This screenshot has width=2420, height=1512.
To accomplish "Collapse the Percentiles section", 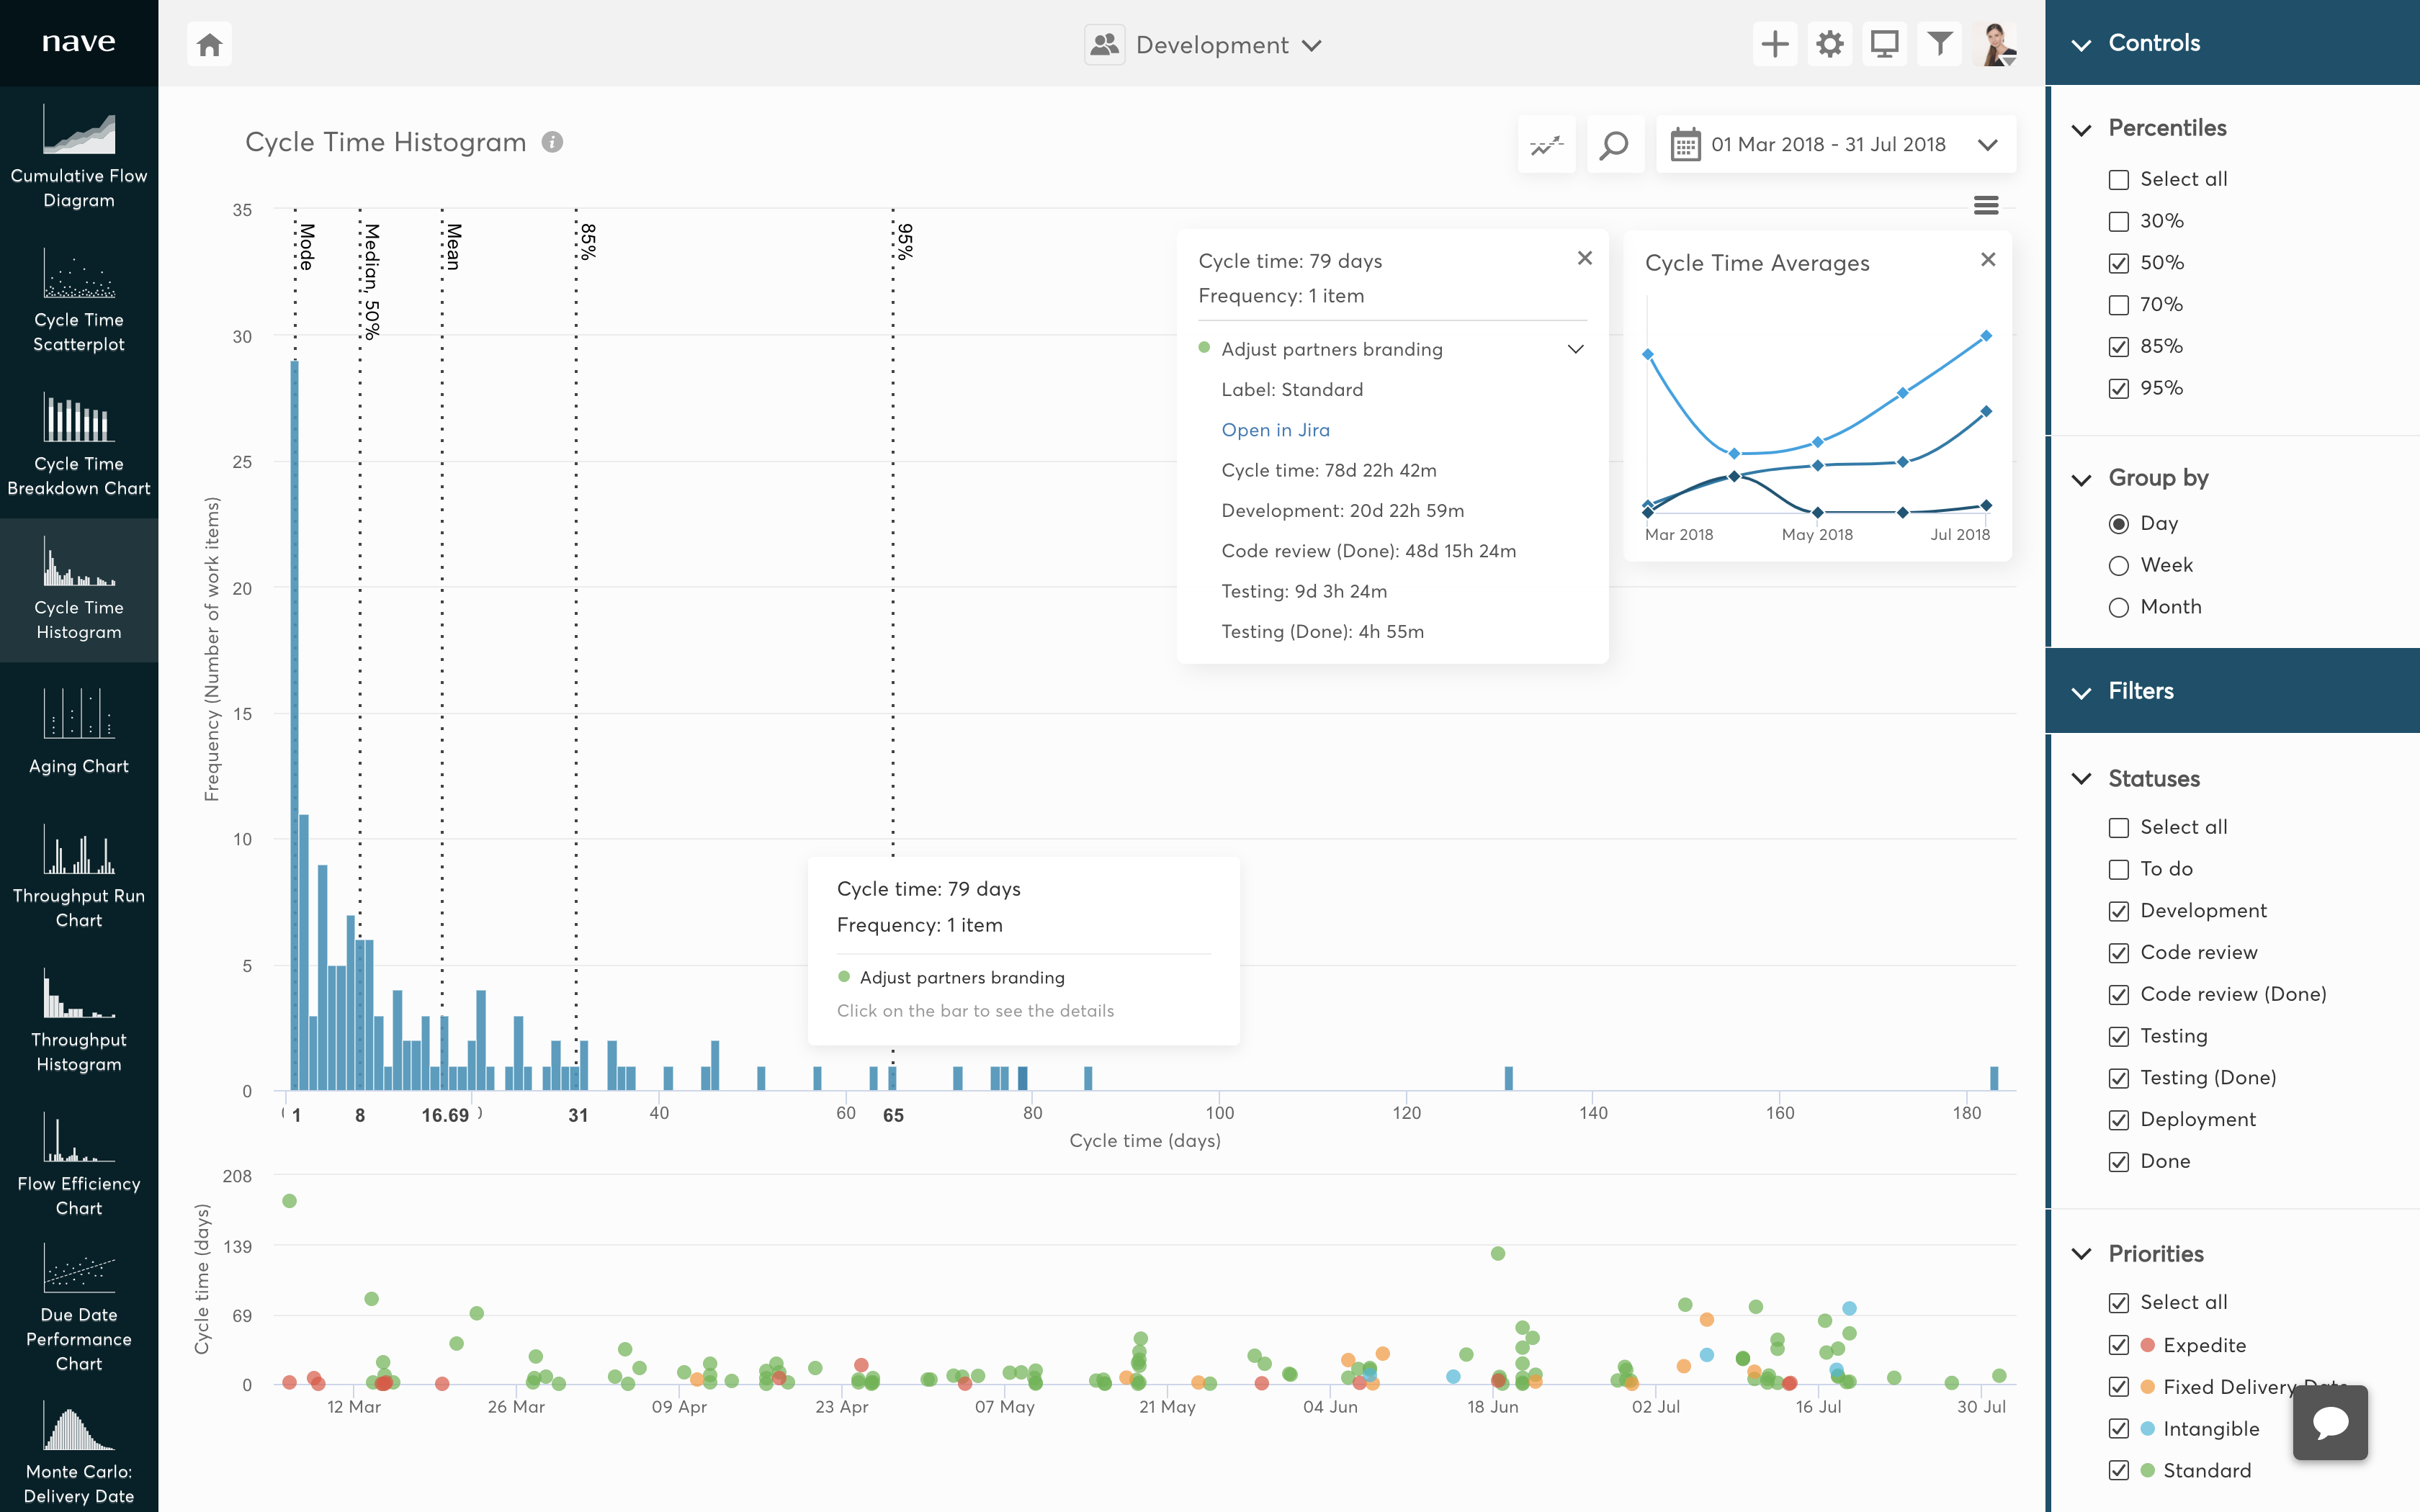I will (x=2082, y=129).
